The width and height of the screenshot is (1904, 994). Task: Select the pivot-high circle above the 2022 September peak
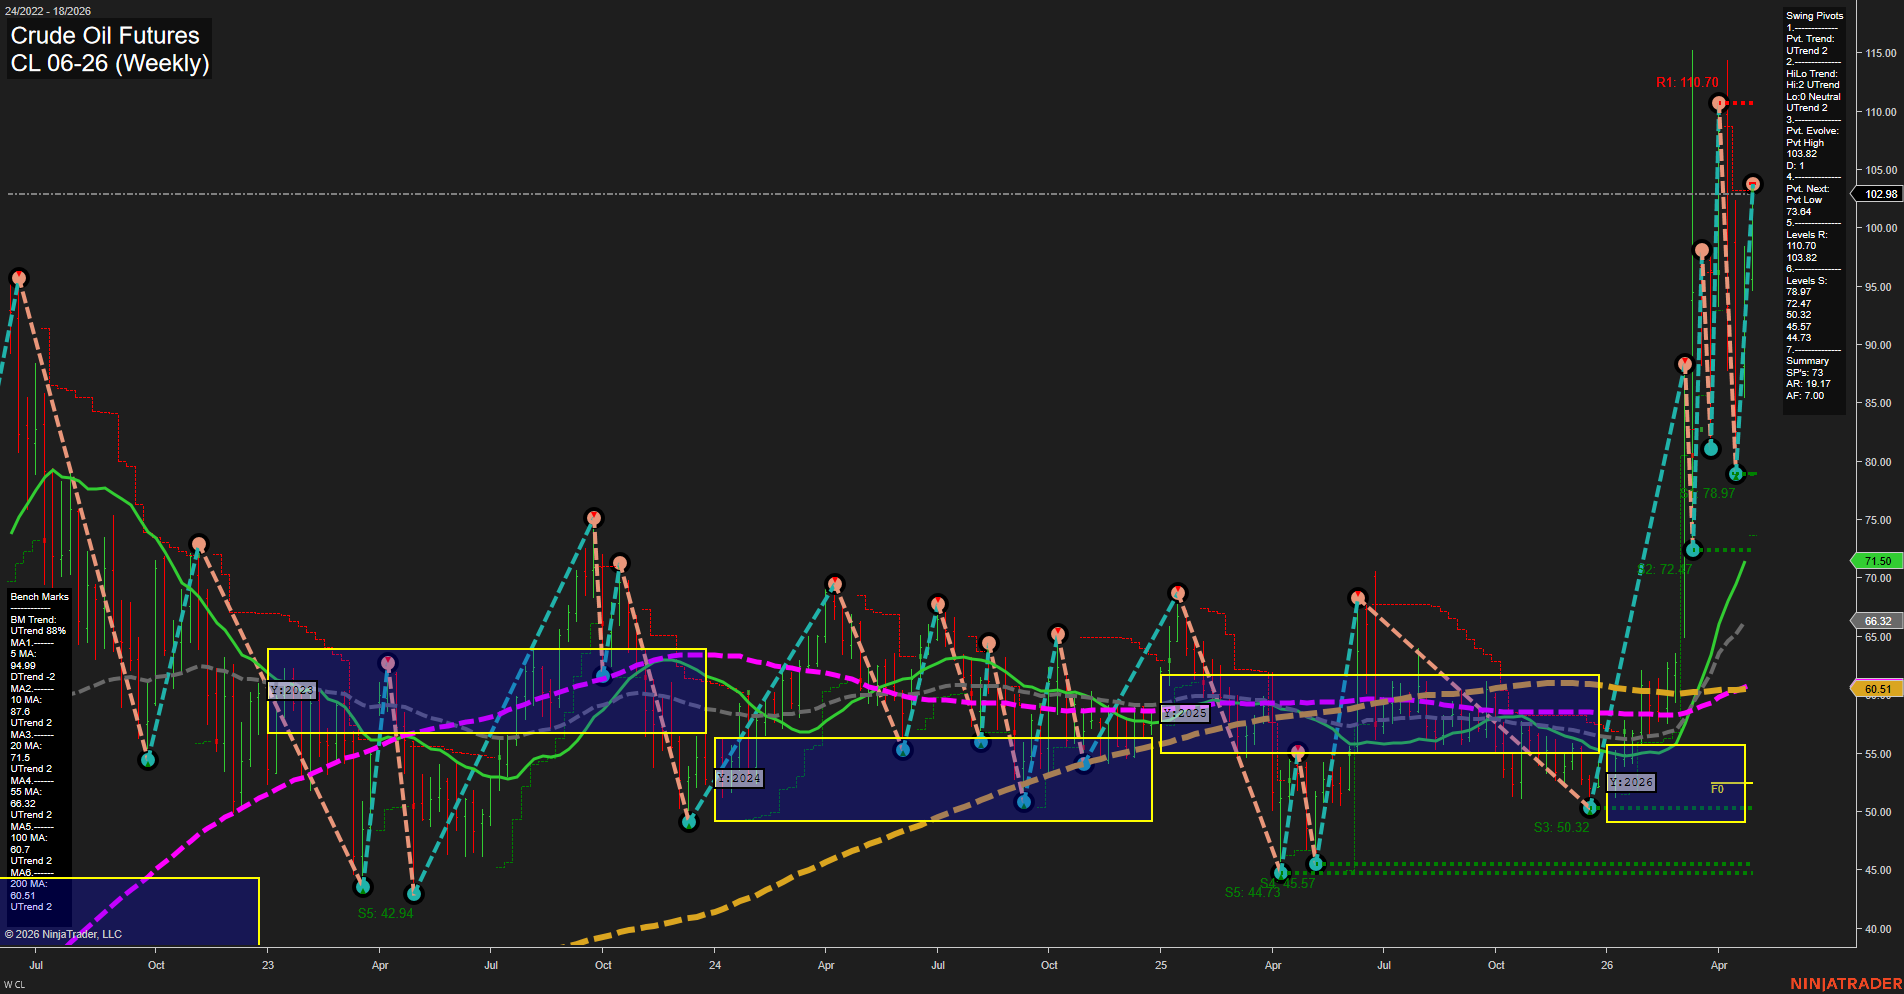click(18, 276)
